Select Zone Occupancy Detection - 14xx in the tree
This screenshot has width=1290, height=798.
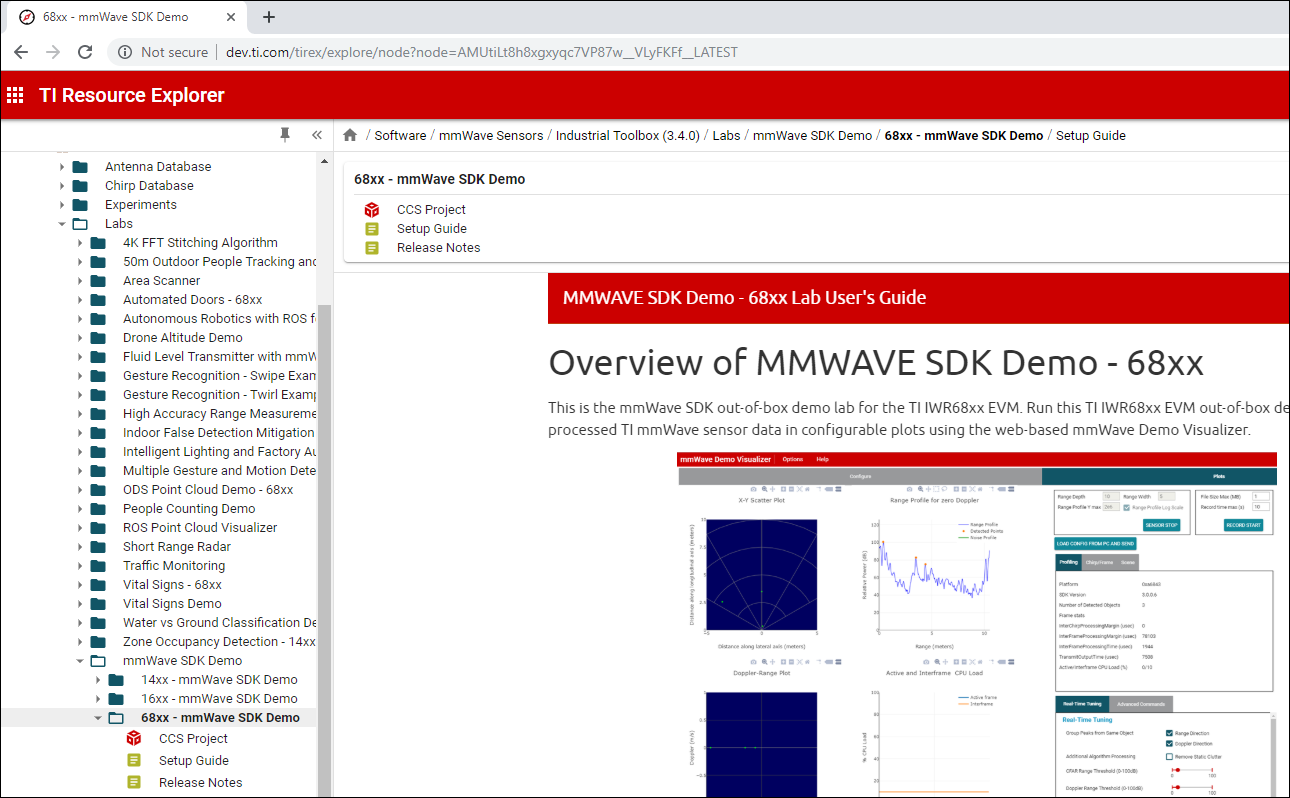(x=220, y=642)
